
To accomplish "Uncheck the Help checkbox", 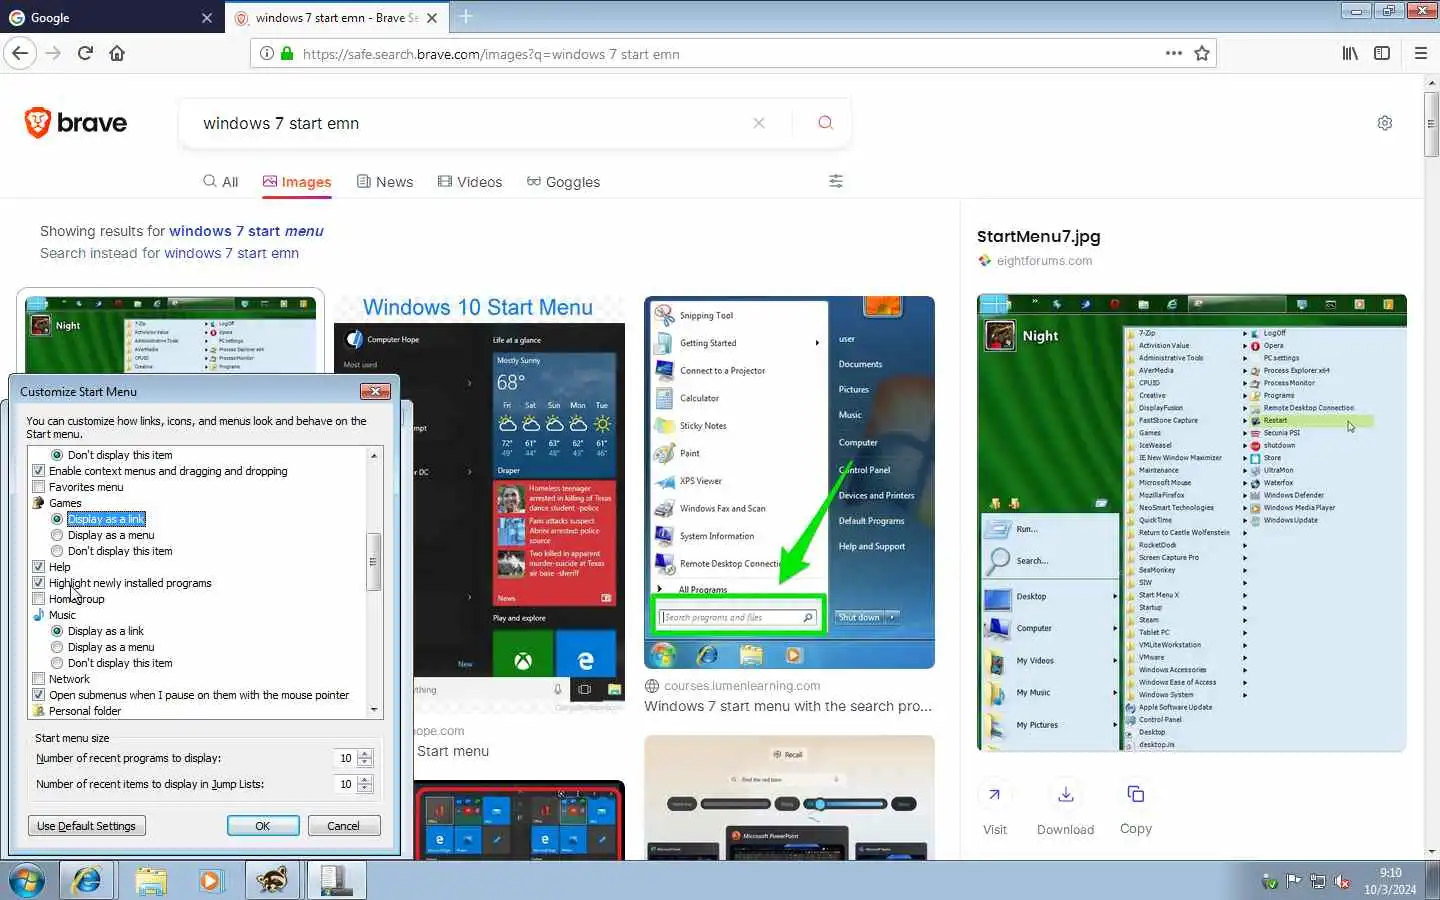I will [39, 567].
